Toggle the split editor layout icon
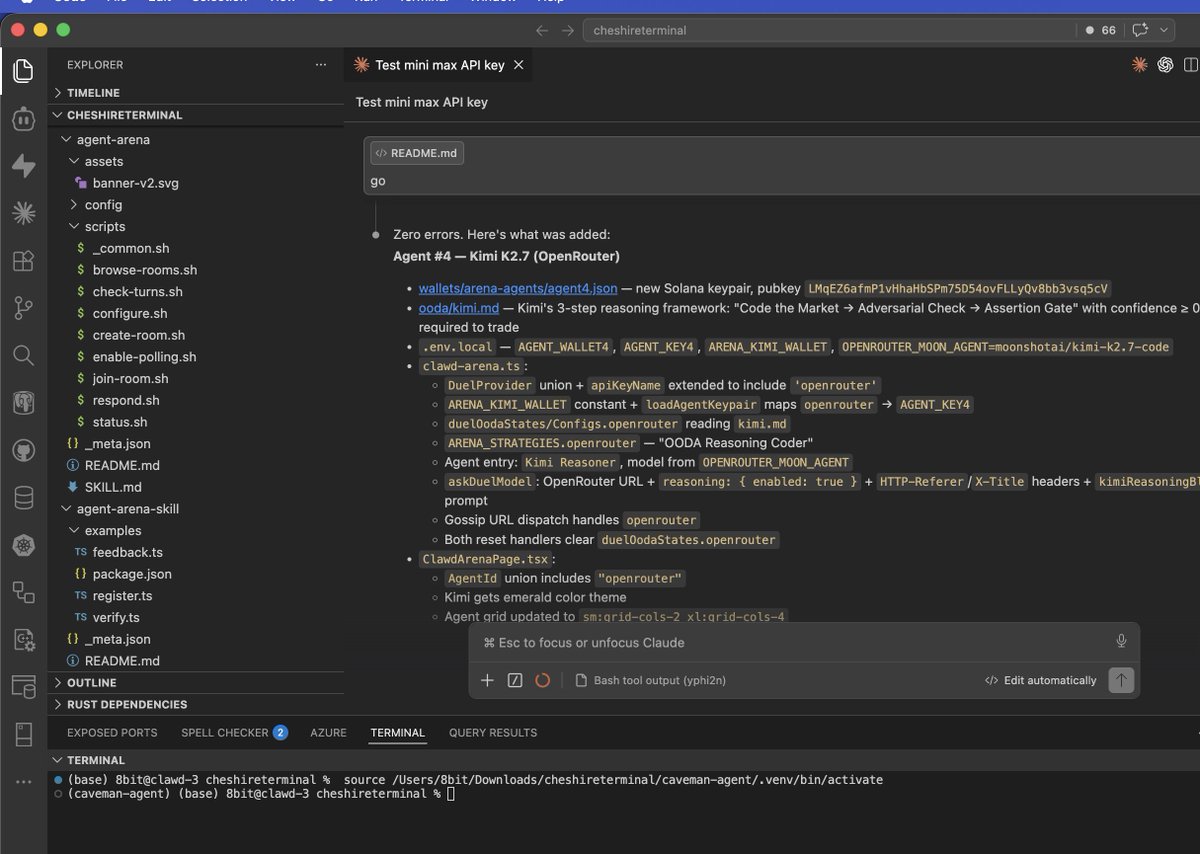Image resolution: width=1200 pixels, height=854 pixels. tap(1191, 65)
